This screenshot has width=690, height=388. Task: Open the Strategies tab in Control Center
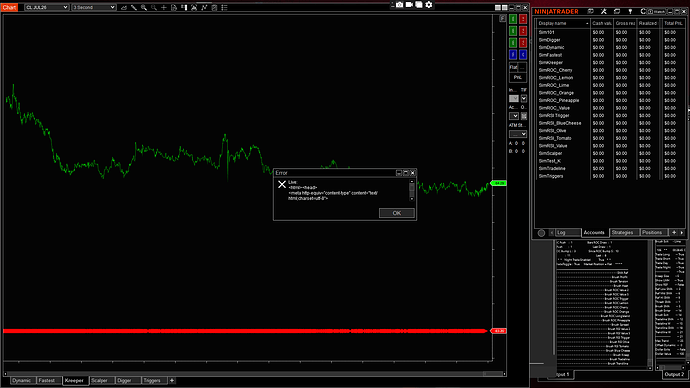[623, 233]
